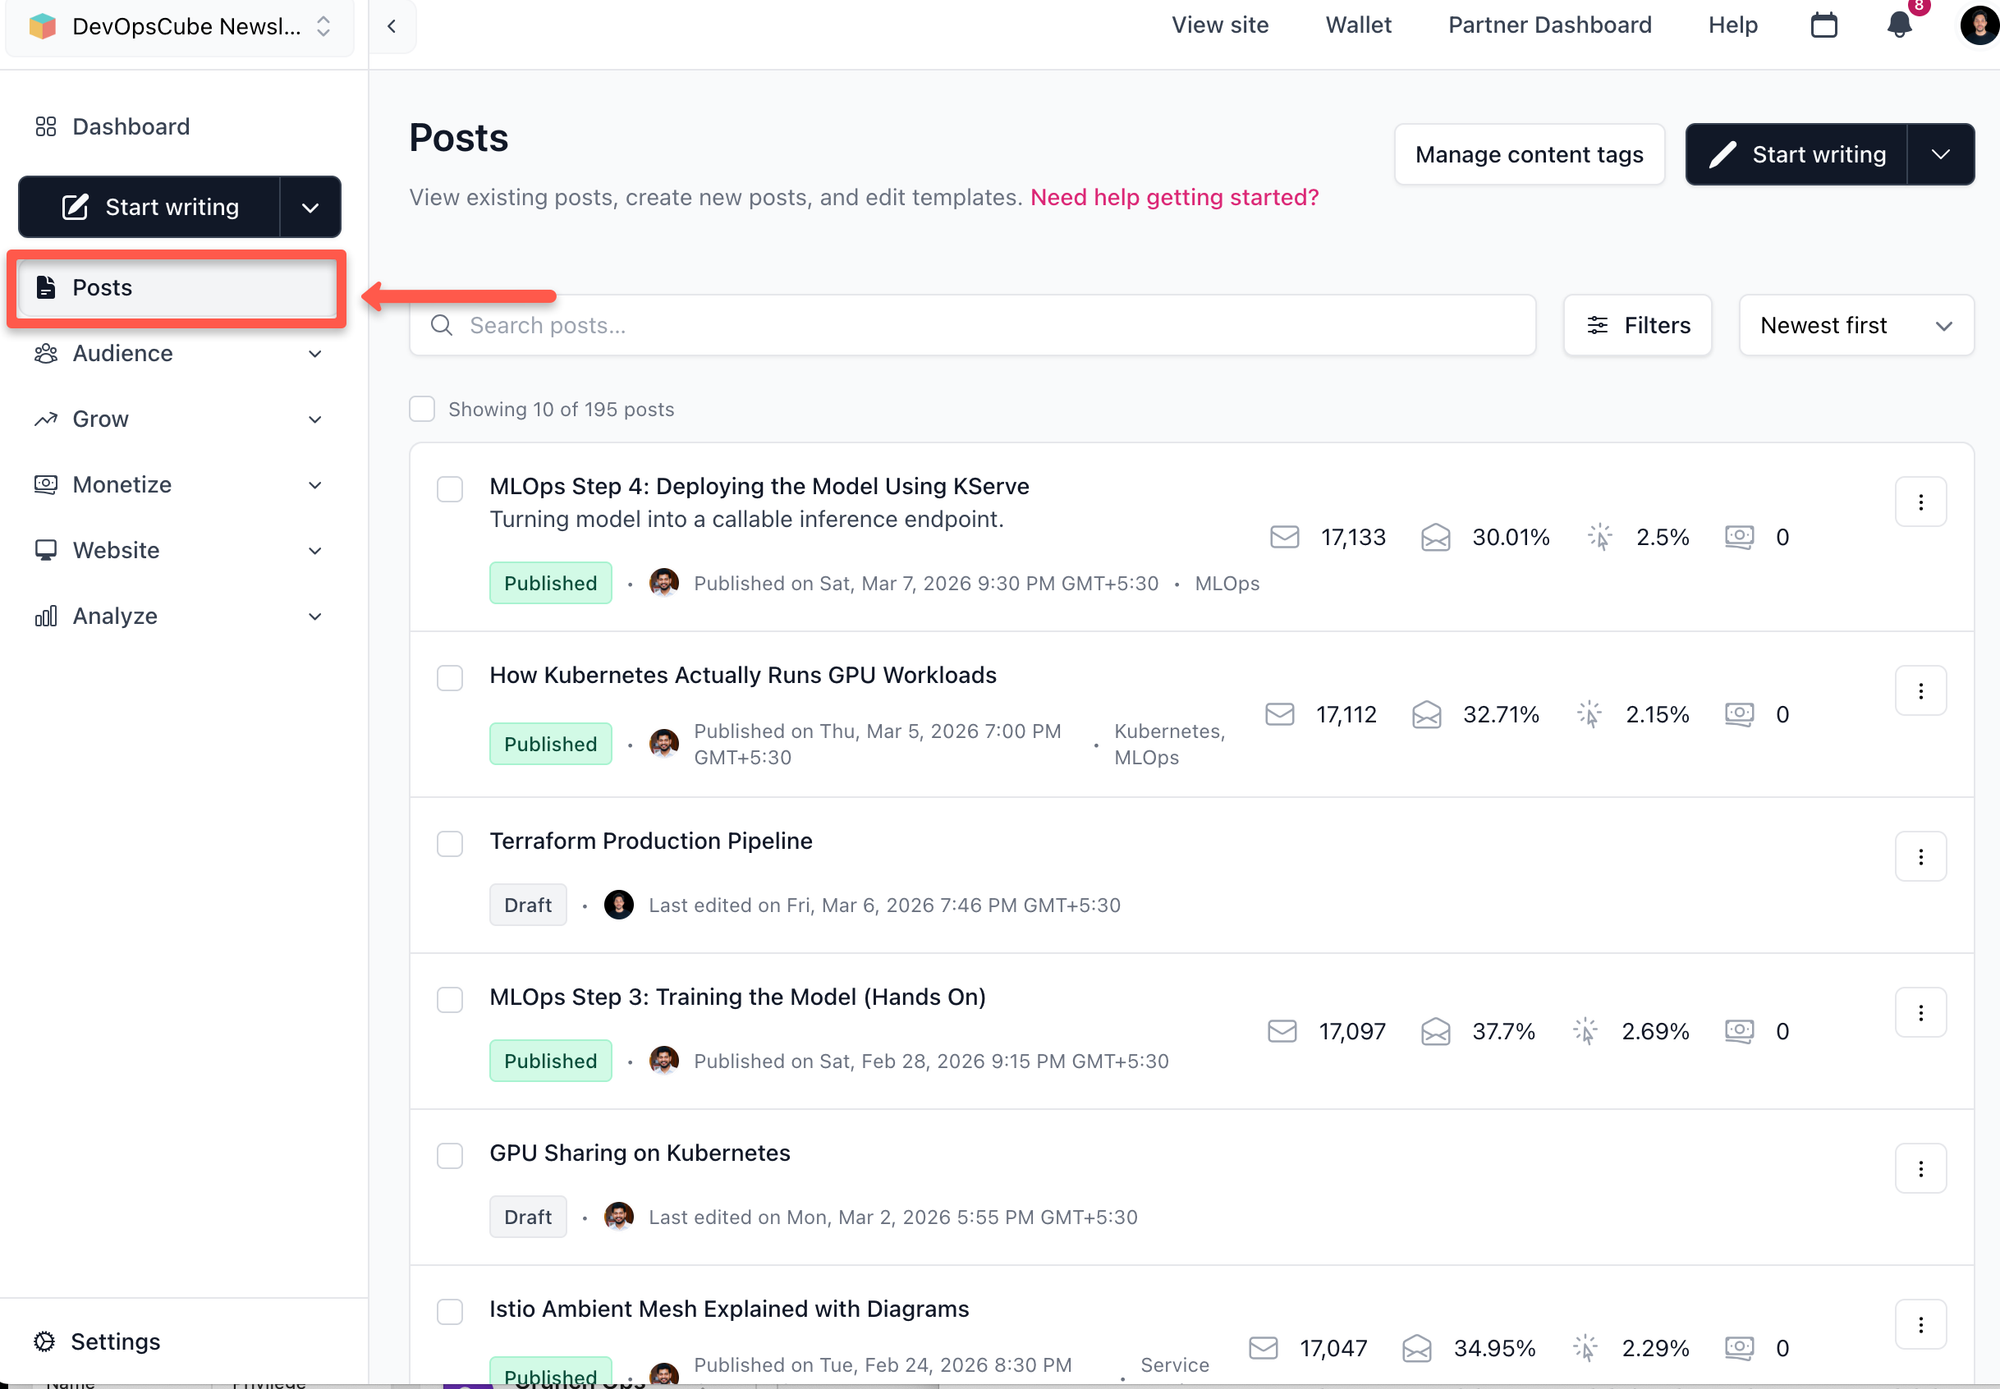2000x1389 pixels.
Task: Open the calendar icon in top bar
Action: (x=1824, y=25)
